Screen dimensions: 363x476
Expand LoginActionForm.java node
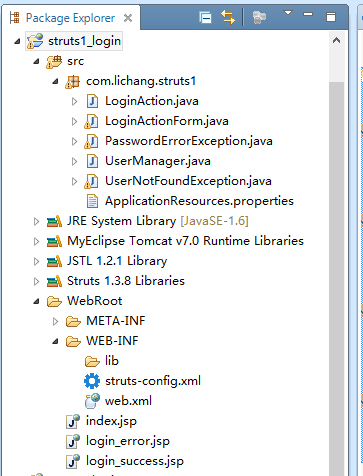click(x=74, y=121)
